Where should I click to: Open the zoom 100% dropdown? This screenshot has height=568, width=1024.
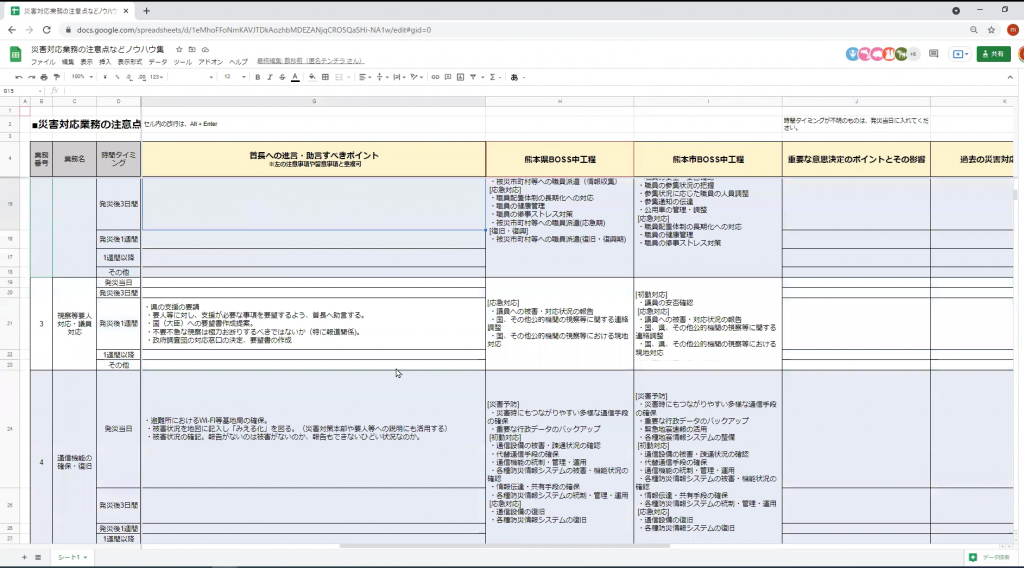pyautogui.click(x=82, y=77)
